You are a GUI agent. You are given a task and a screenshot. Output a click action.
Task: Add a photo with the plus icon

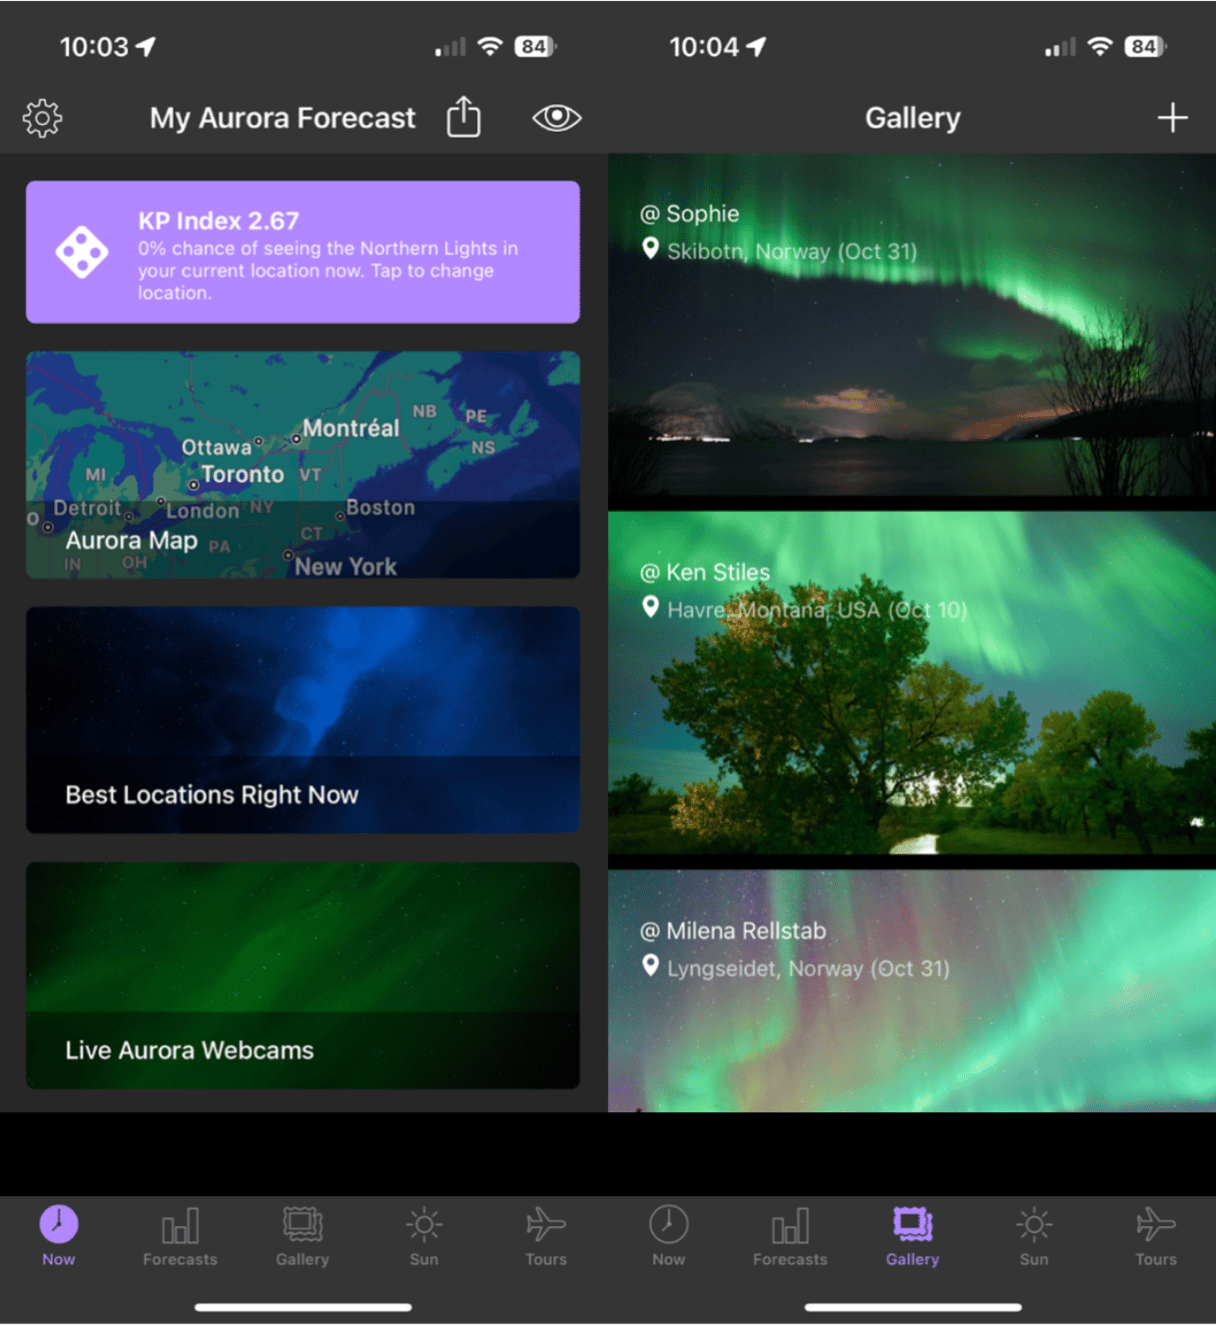tap(1172, 118)
